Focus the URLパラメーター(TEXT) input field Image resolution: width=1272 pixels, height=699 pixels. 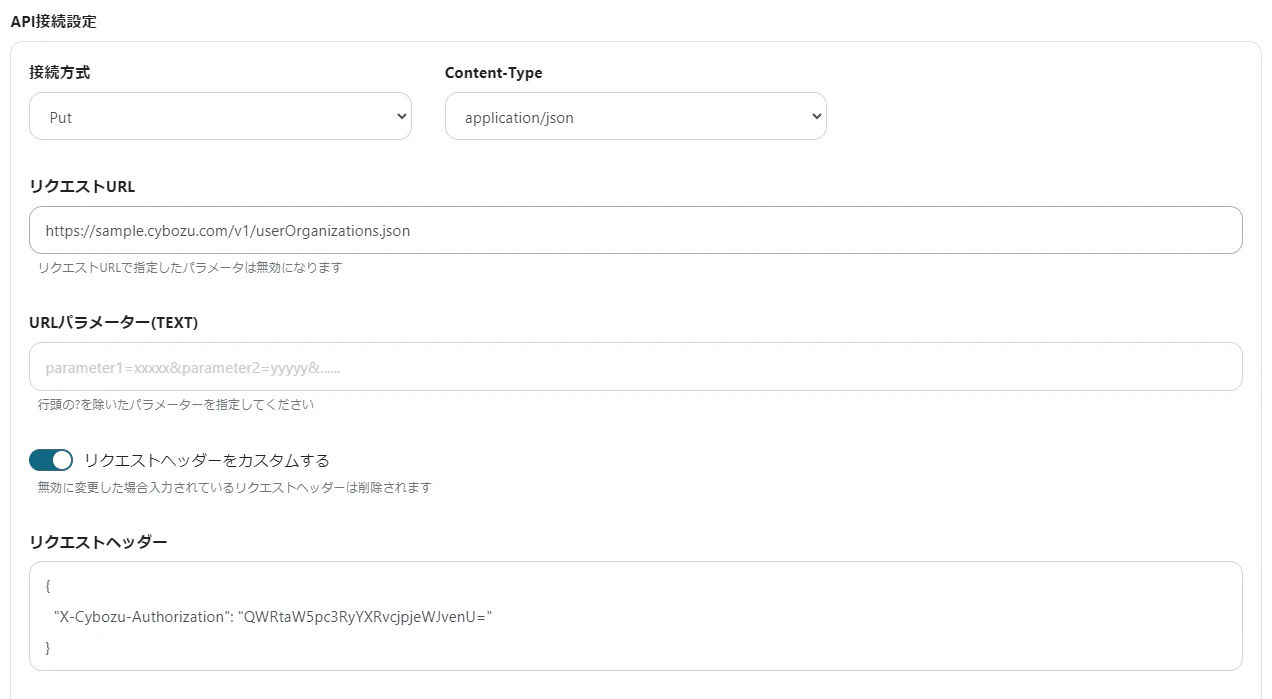pyautogui.click(x=636, y=367)
